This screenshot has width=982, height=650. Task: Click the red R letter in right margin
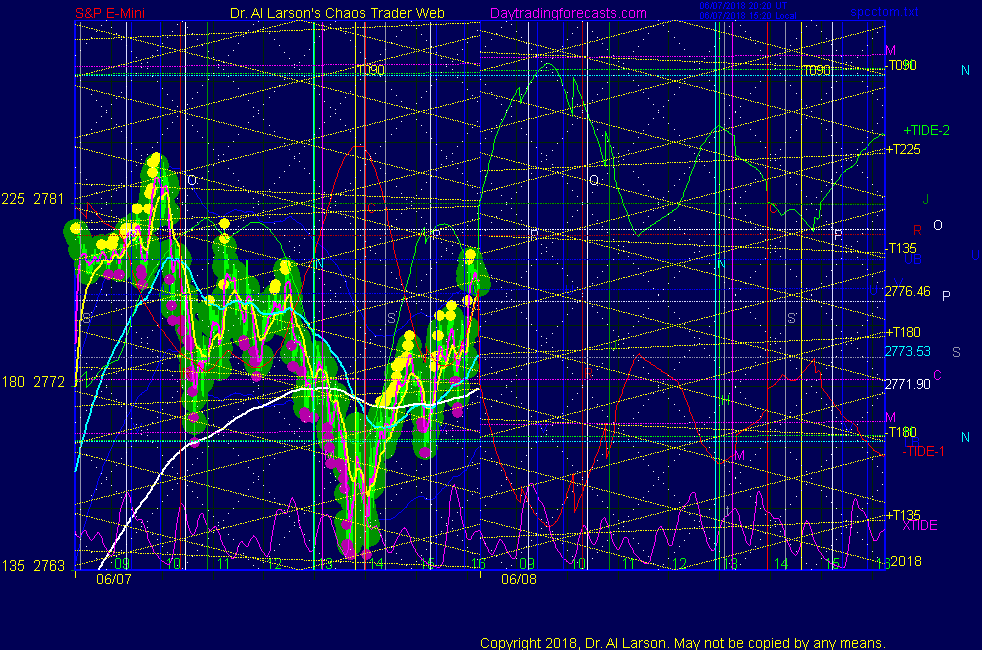(x=917, y=230)
